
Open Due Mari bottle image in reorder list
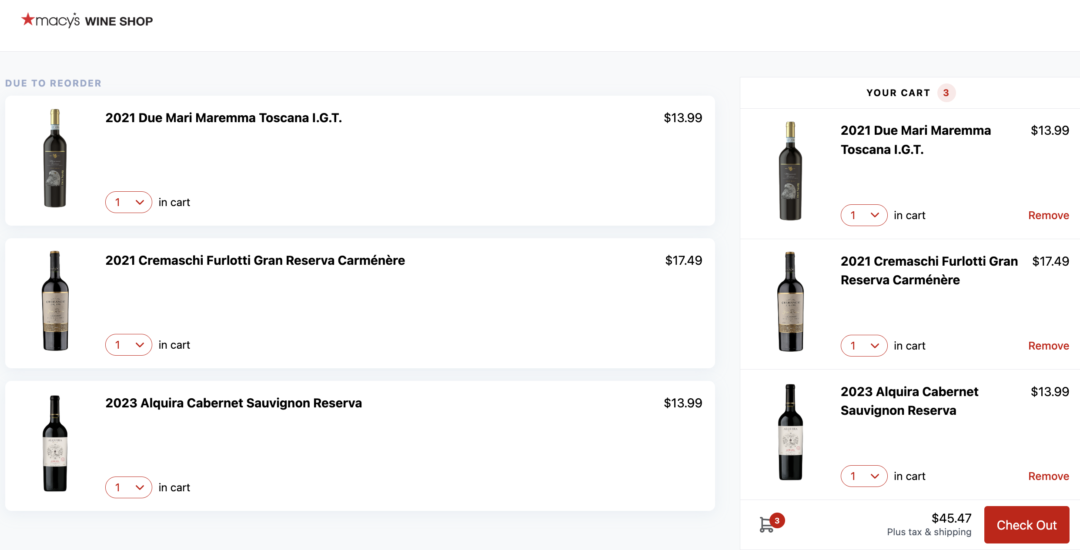coord(55,158)
